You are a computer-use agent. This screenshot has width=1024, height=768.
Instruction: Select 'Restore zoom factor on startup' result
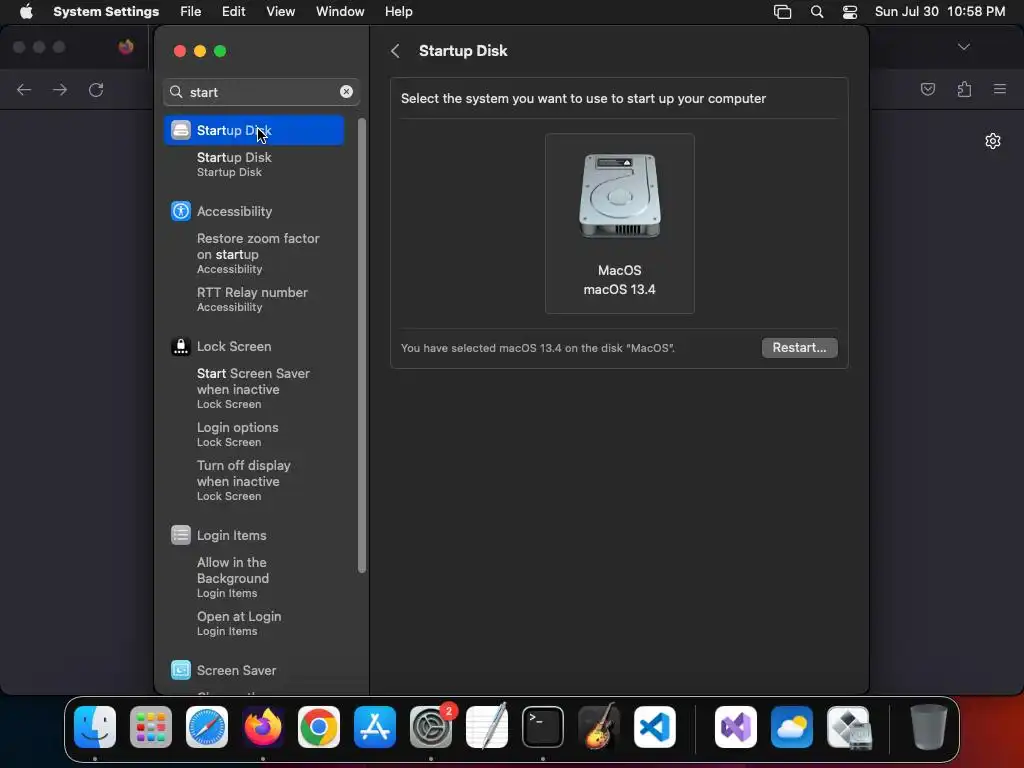[x=258, y=253]
